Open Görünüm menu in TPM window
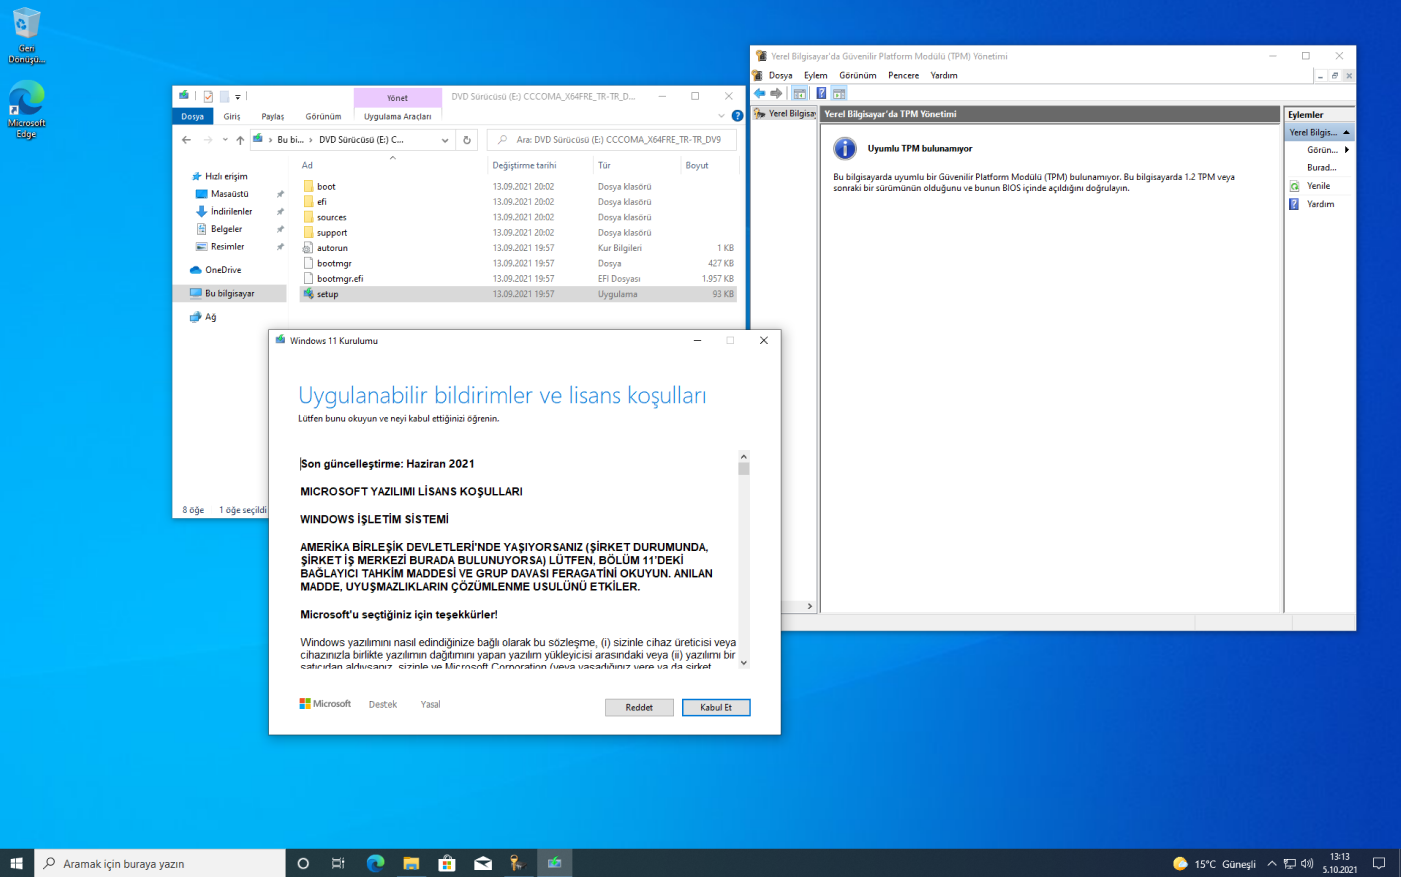This screenshot has height=877, width=1401. pyautogui.click(x=858, y=75)
